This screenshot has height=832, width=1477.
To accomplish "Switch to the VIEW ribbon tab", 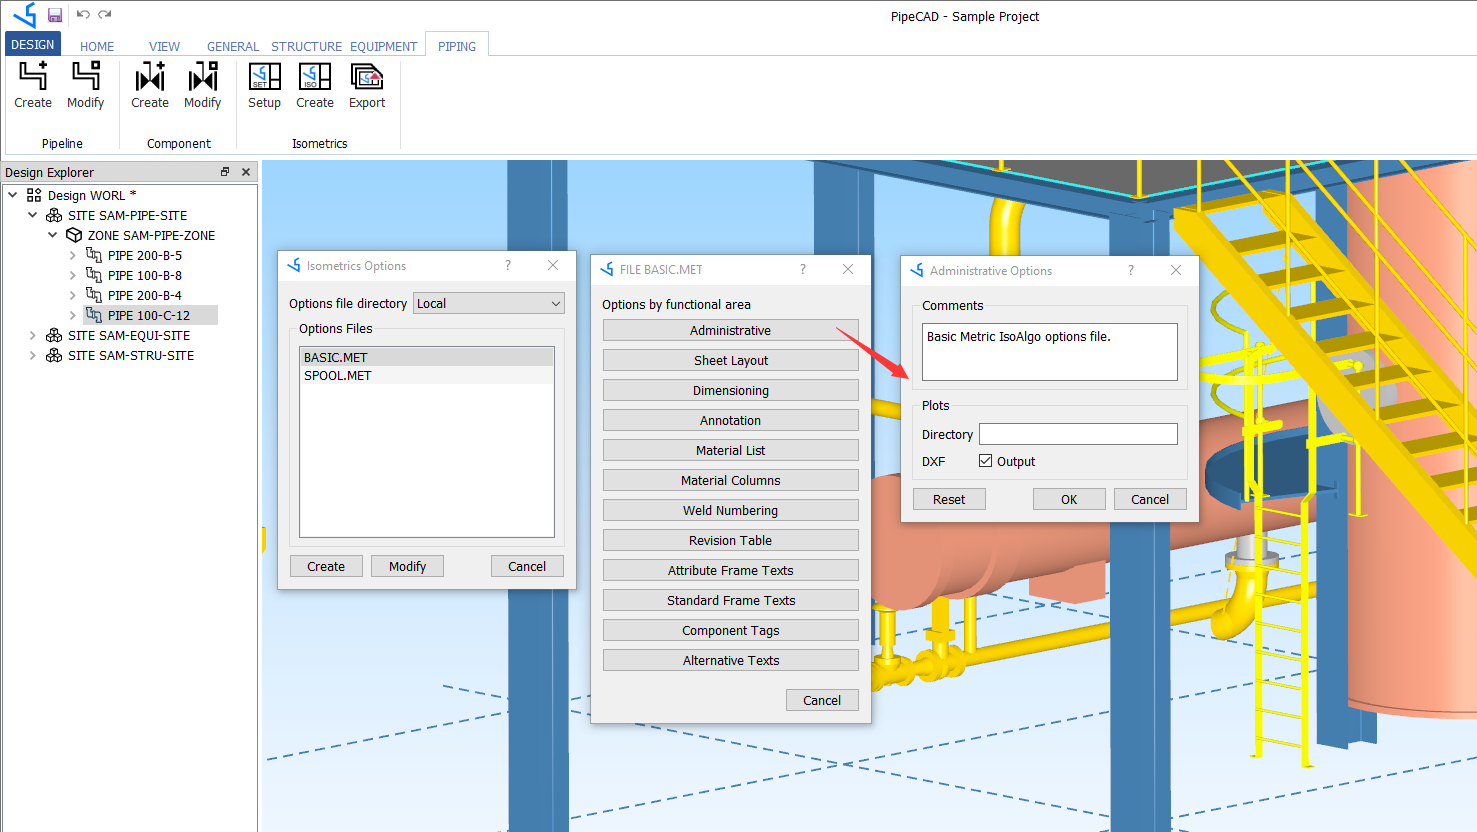I will [164, 46].
